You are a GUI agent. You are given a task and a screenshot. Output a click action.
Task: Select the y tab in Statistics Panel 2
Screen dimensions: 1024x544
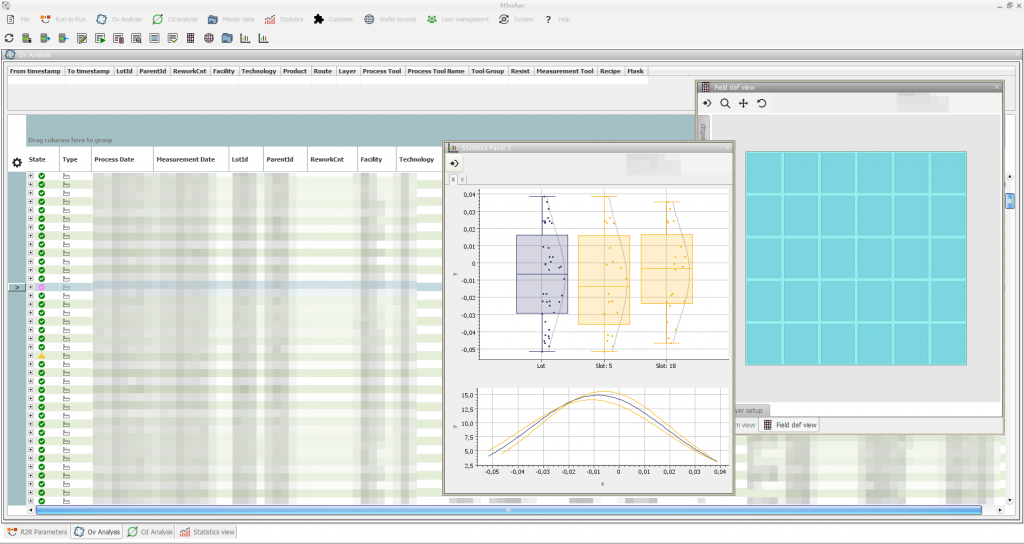click(462, 179)
